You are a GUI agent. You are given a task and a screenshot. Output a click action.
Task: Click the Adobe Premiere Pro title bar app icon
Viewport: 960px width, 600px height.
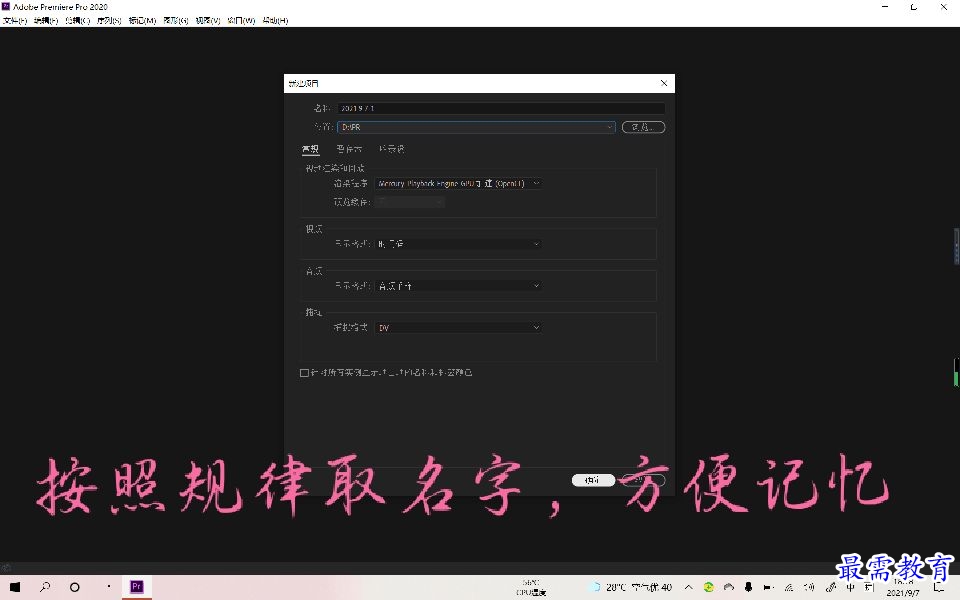(6, 7)
